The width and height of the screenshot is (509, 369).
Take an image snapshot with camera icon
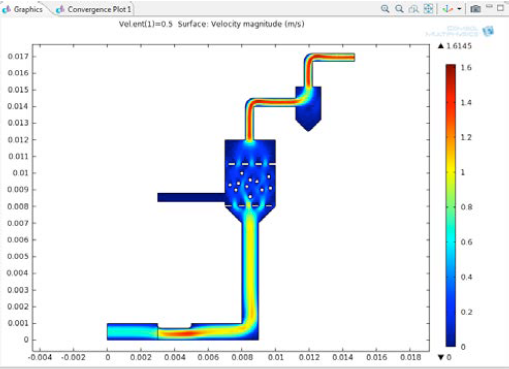[x=475, y=9]
